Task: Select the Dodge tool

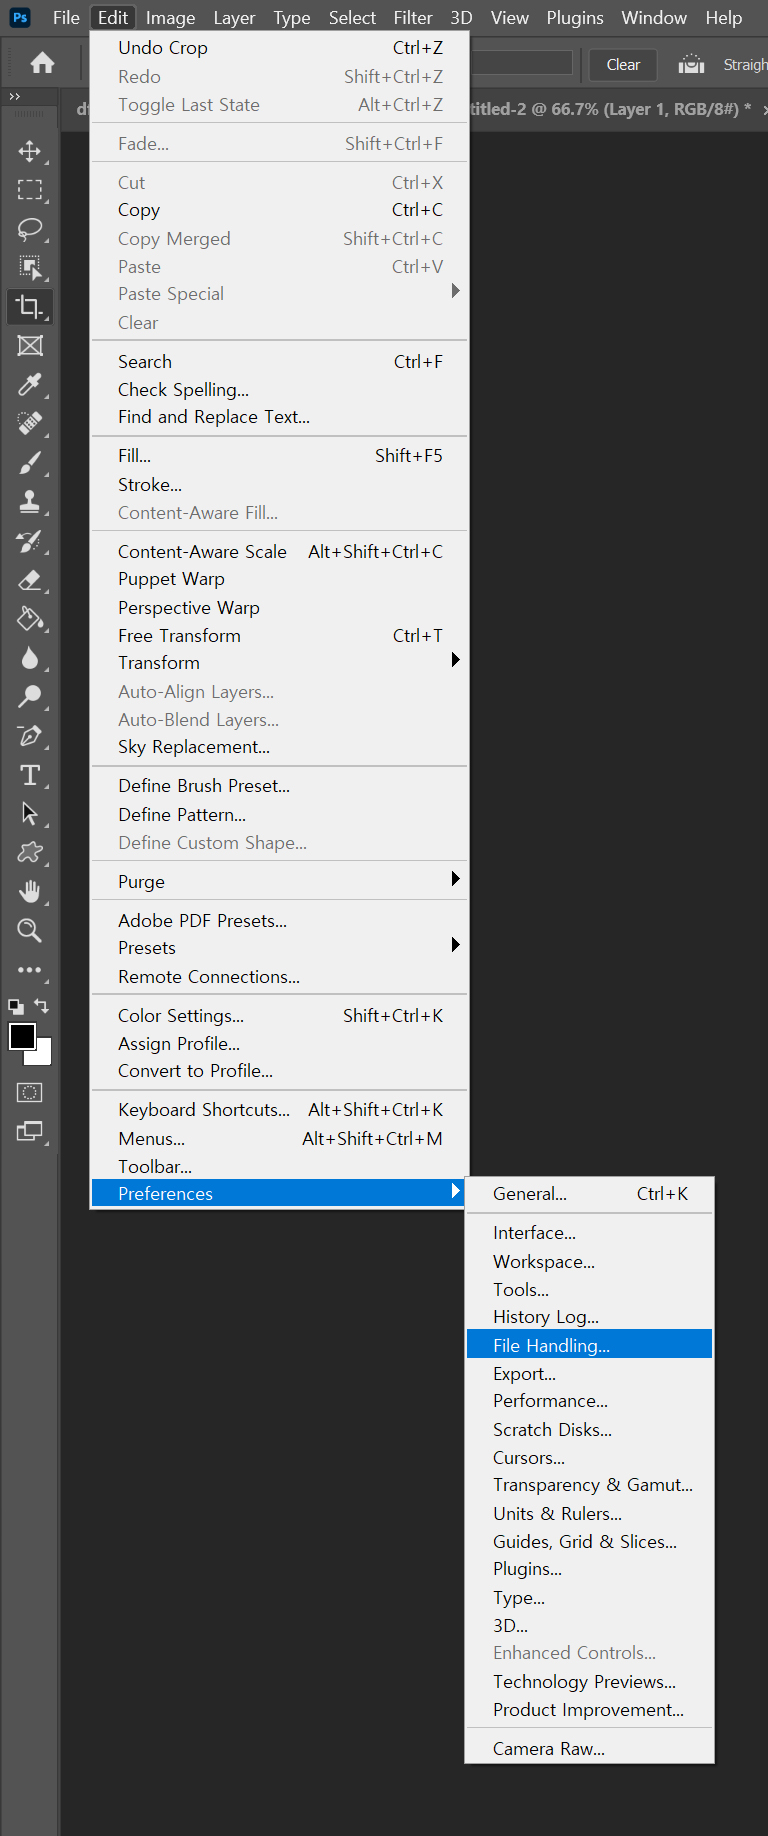Action: click(30, 697)
